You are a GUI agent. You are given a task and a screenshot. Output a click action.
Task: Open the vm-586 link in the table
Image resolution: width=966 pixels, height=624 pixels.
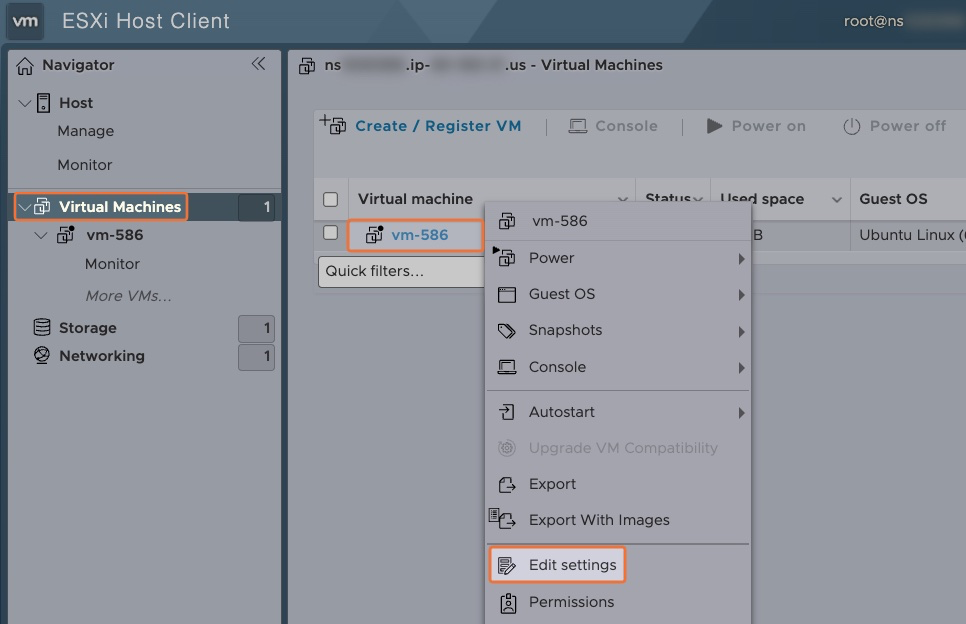(x=420, y=235)
